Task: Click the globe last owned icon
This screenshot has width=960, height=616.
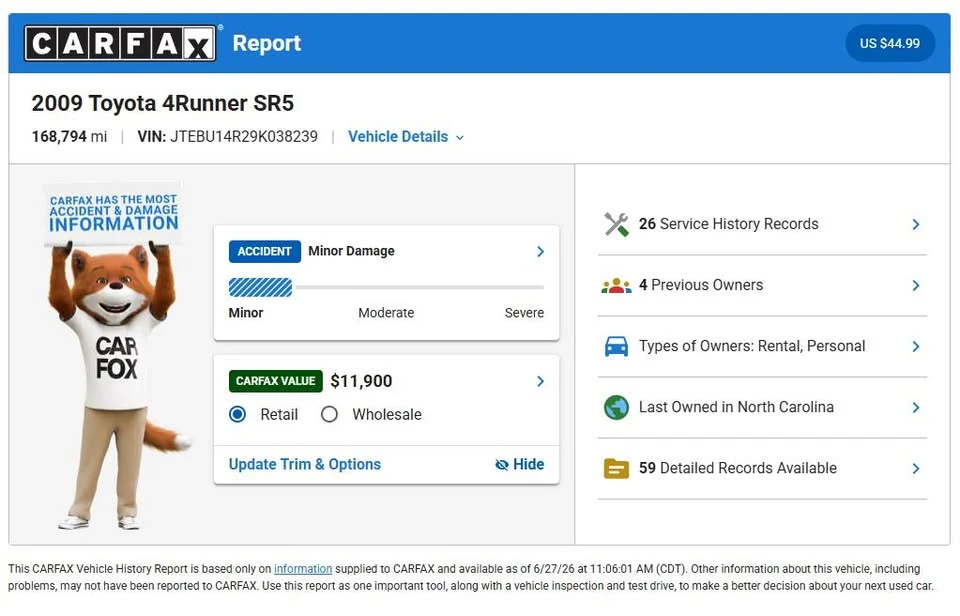Action: [x=616, y=407]
